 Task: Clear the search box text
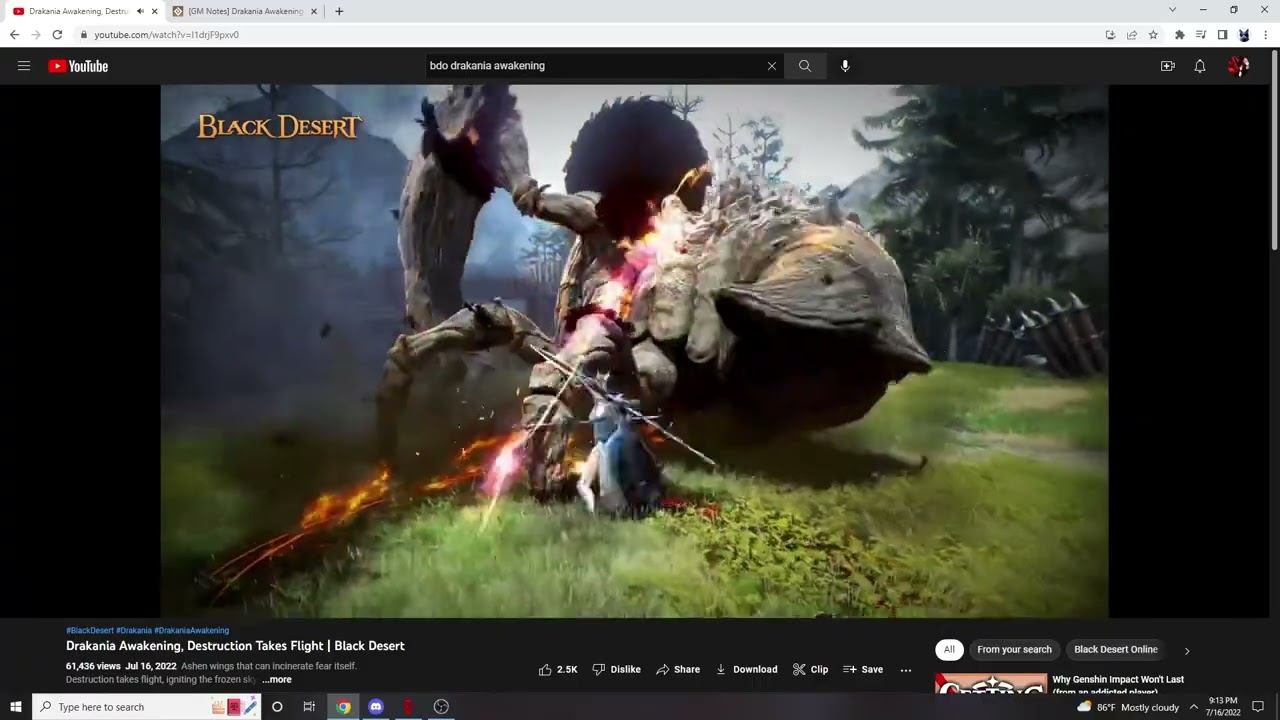[x=771, y=66]
